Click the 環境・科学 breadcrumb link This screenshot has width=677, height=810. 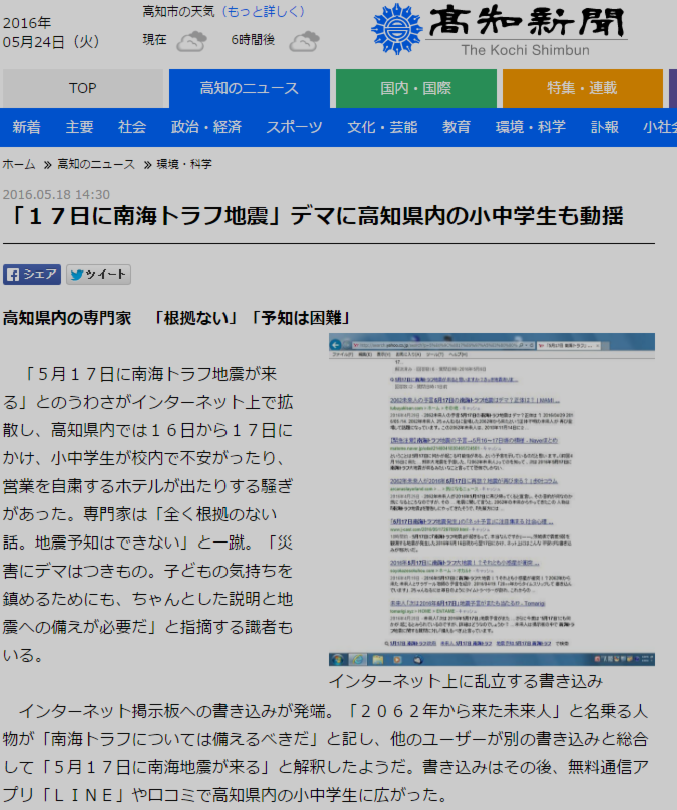183,163
